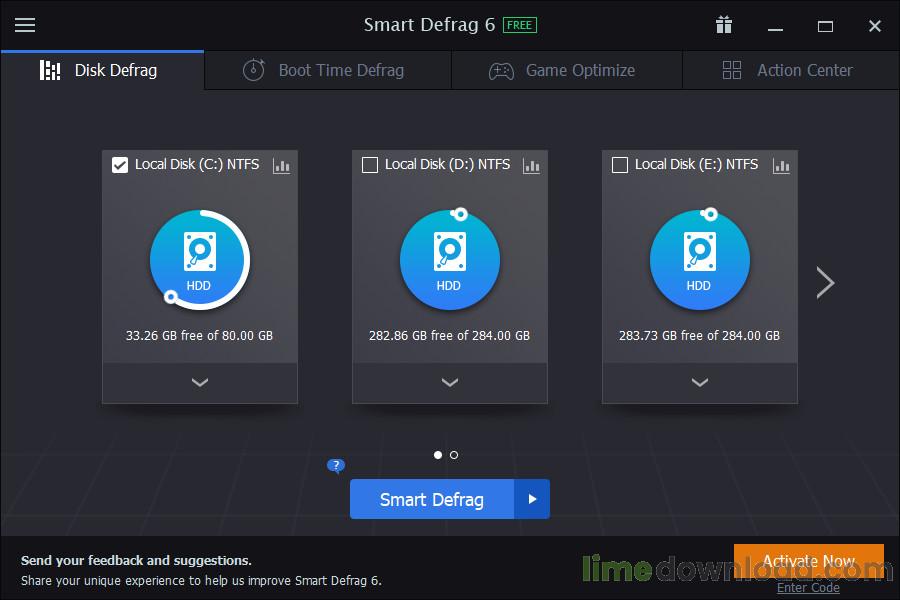Image resolution: width=900 pixels, height=600 pixels.
Task: Expand details for Local Disk (C:)
Action: tap(199, 382)
